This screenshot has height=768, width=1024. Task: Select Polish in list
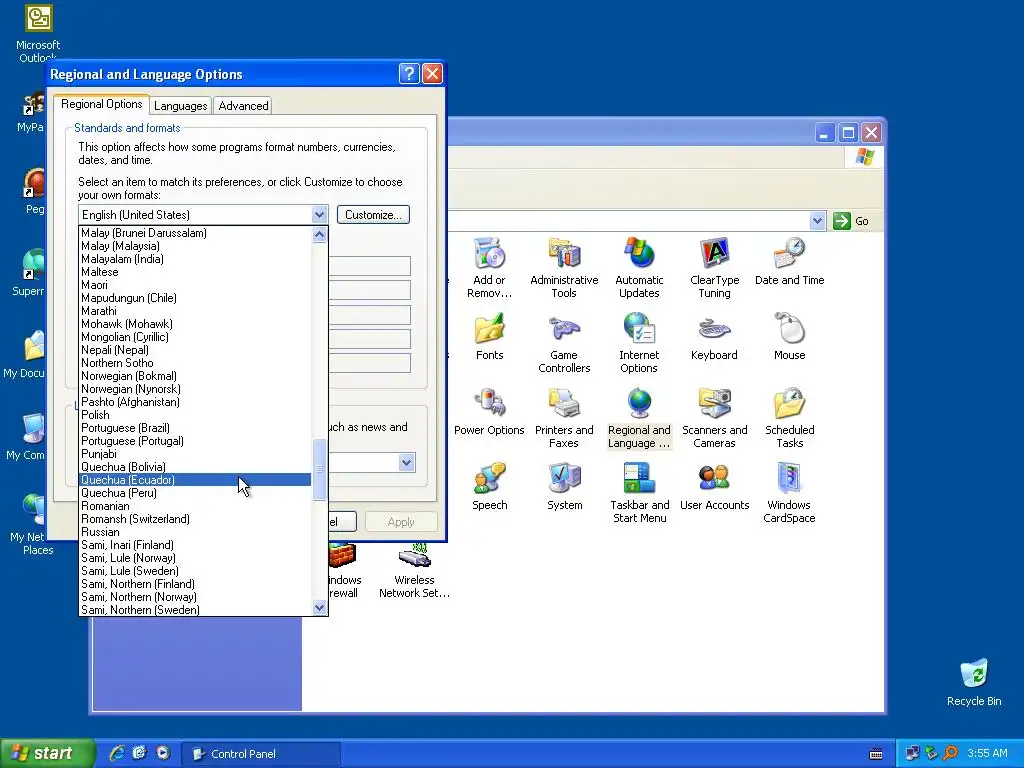(x=195, y=415)
